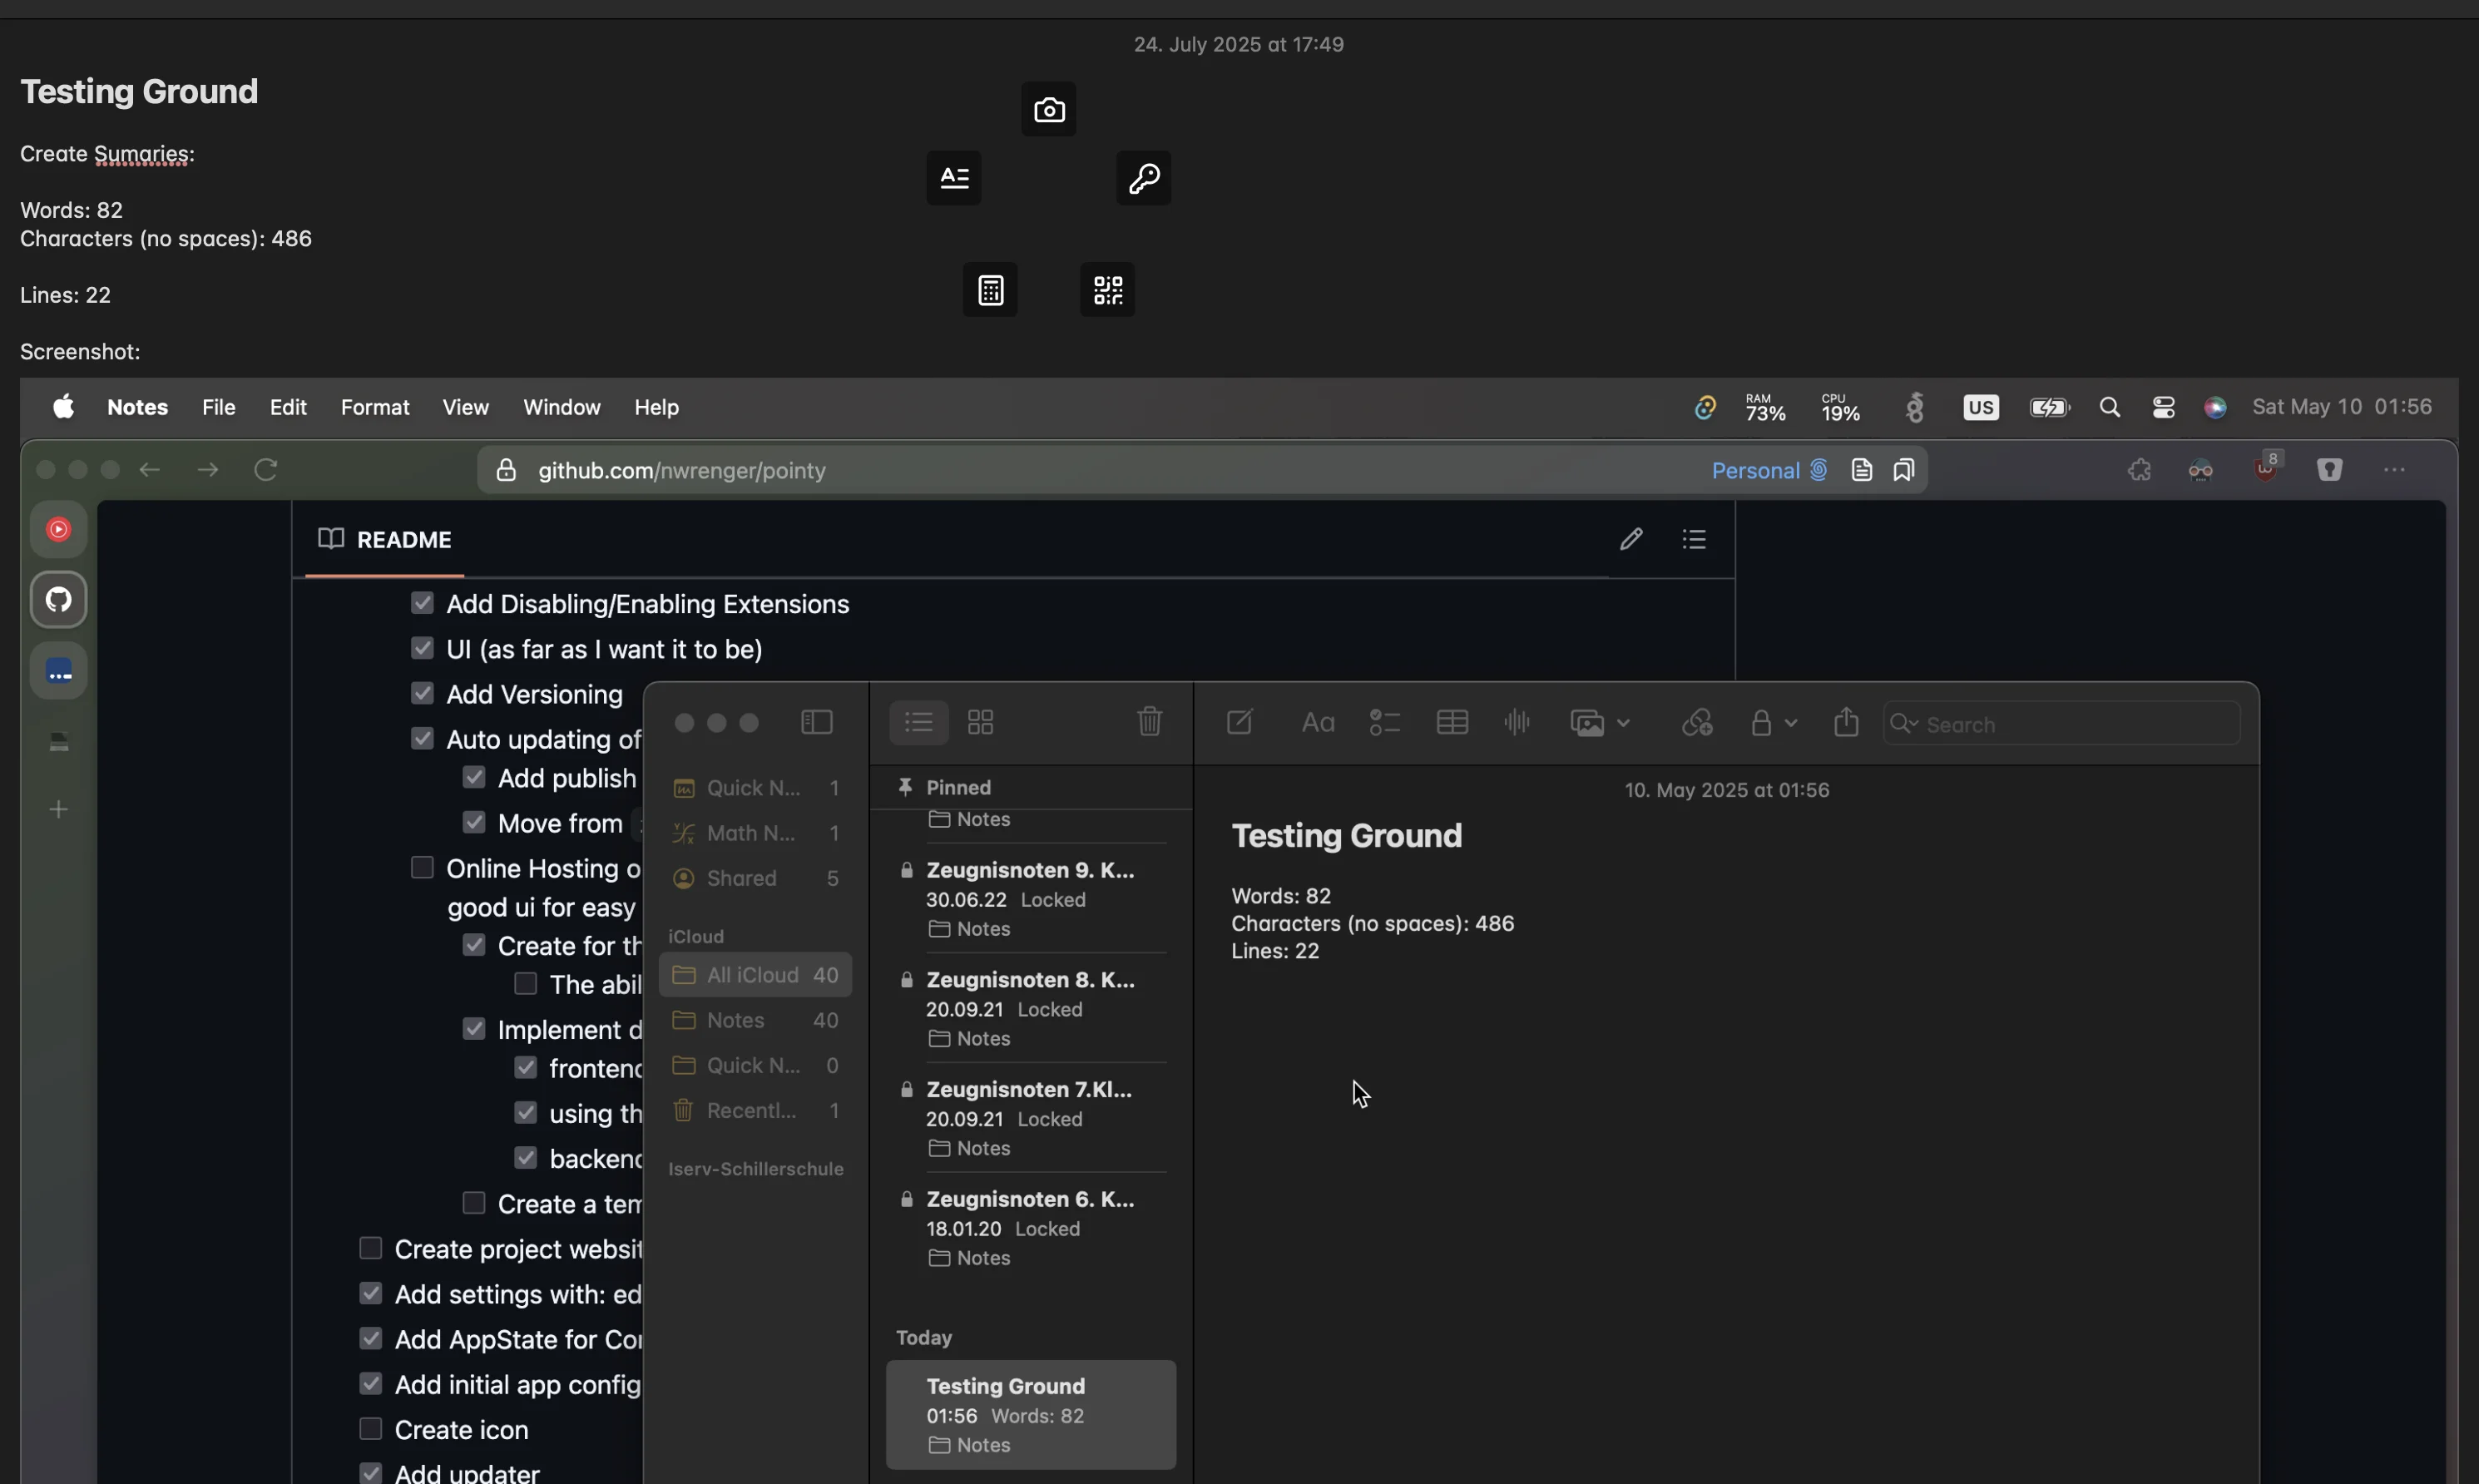Toggle Add AppState checkbox
This screenshot has height=1484, width=2479.
pos(371,1338)
